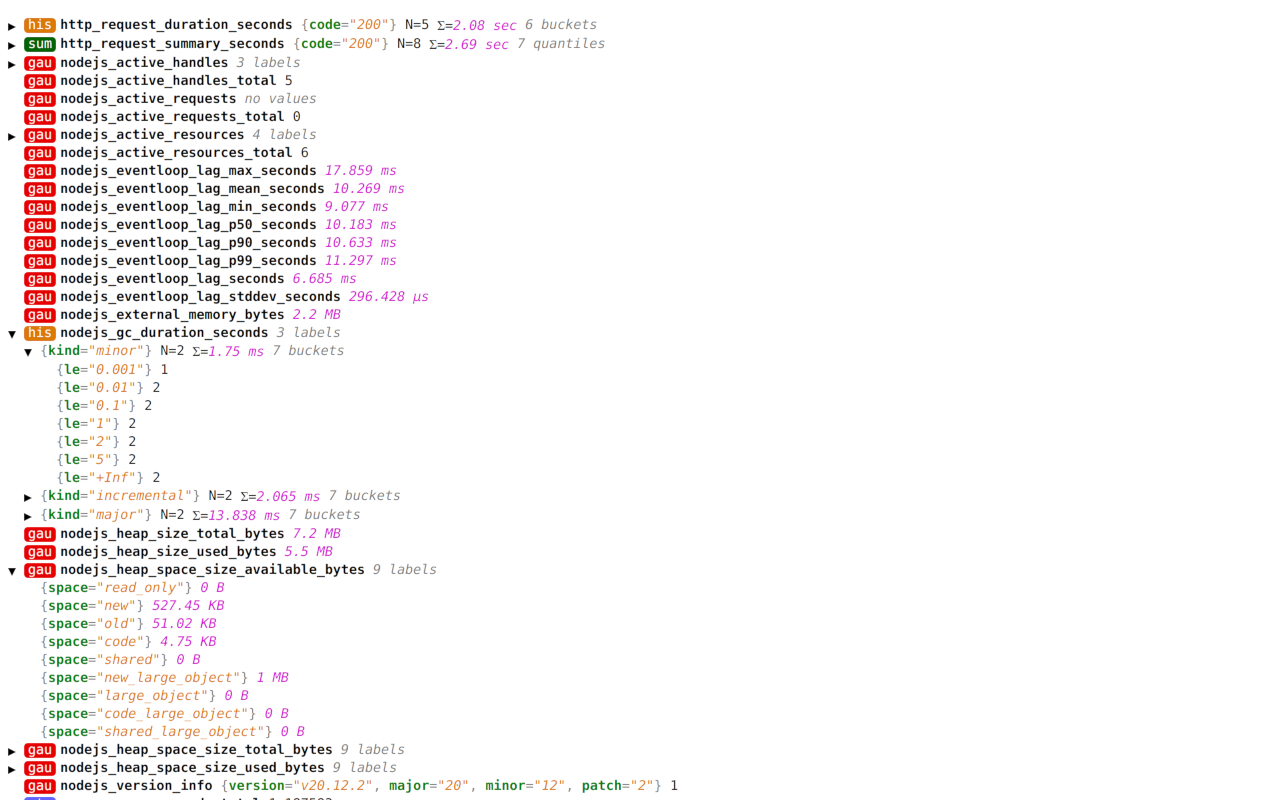Screen dimensions: 1280x800
Task: Select the le="+Inf" bucket row
Action: [x=108, y=478]
